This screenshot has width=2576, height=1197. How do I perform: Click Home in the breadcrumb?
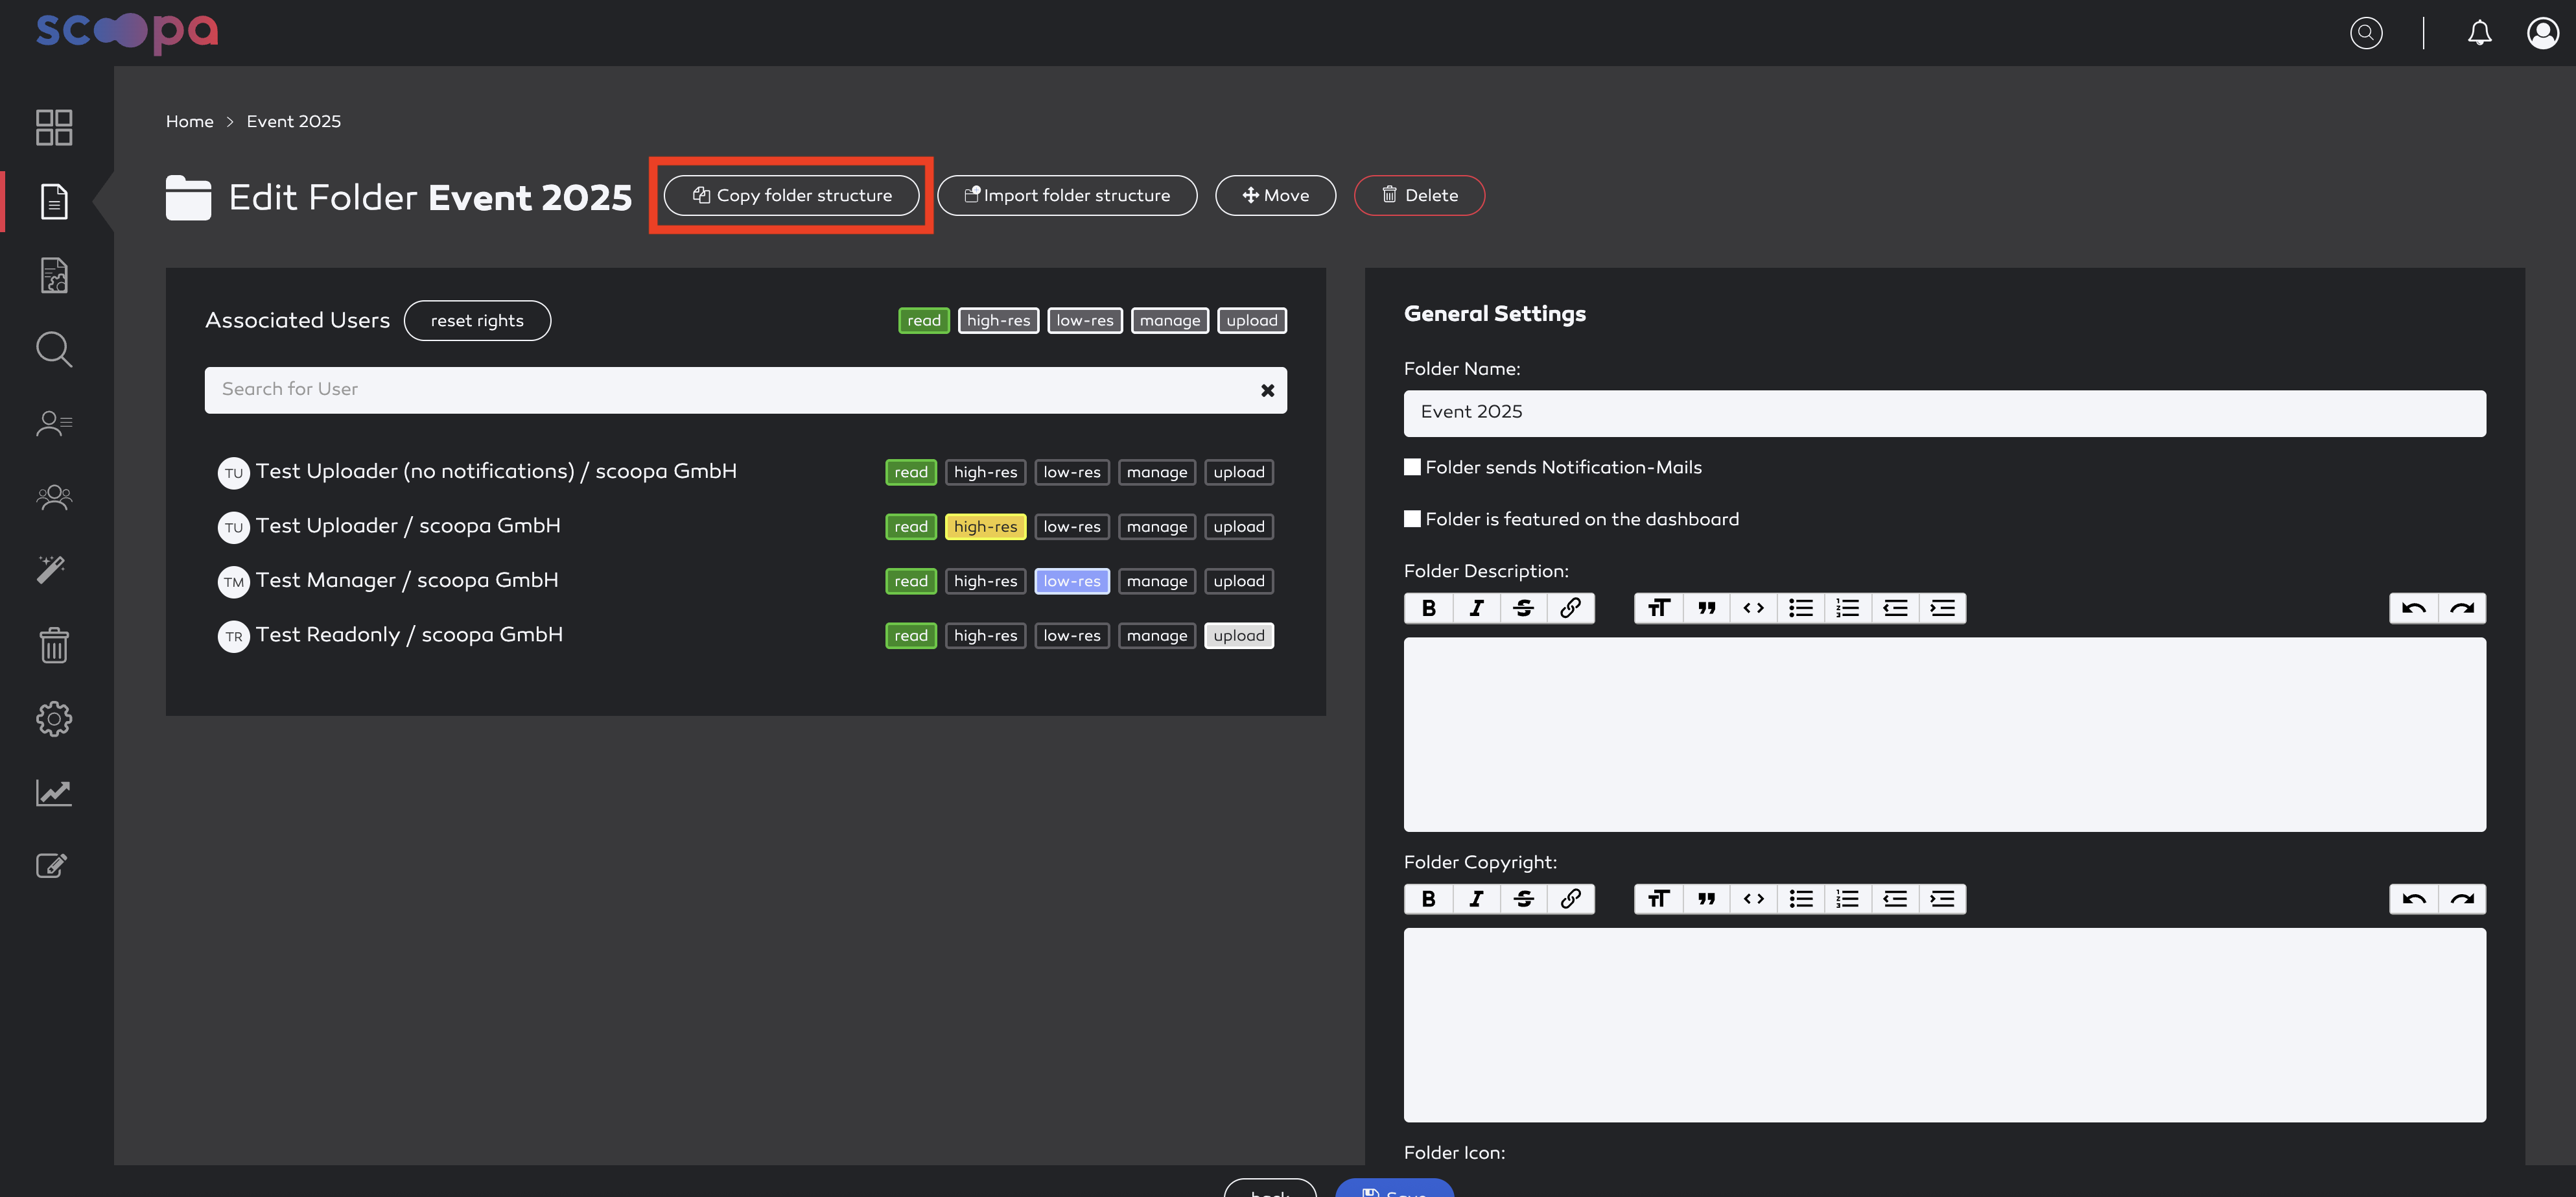(x=190, y=121)
